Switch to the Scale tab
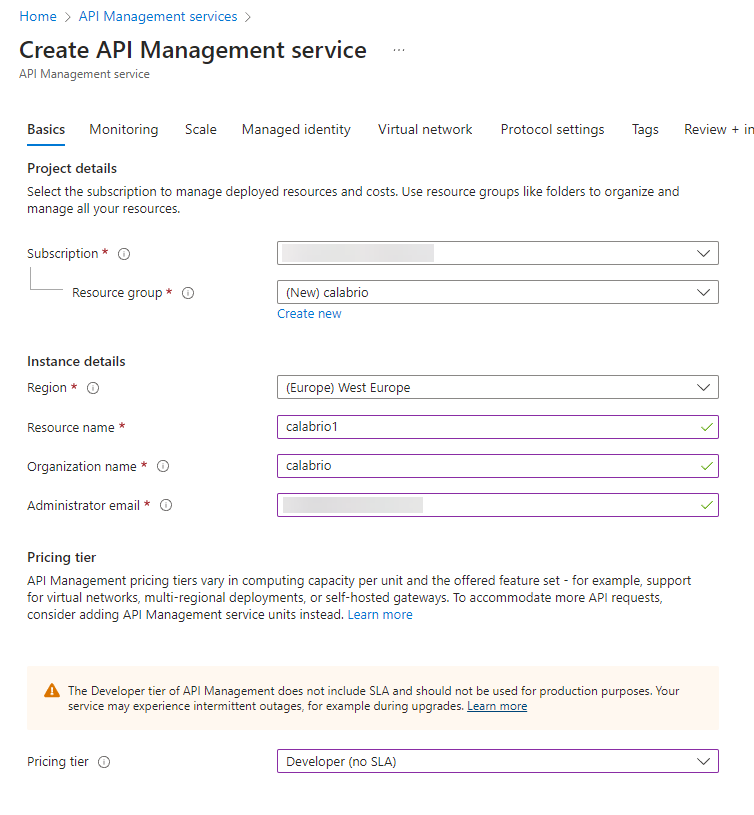This screenshot has height=815, width=754. [x=201, y=129]
